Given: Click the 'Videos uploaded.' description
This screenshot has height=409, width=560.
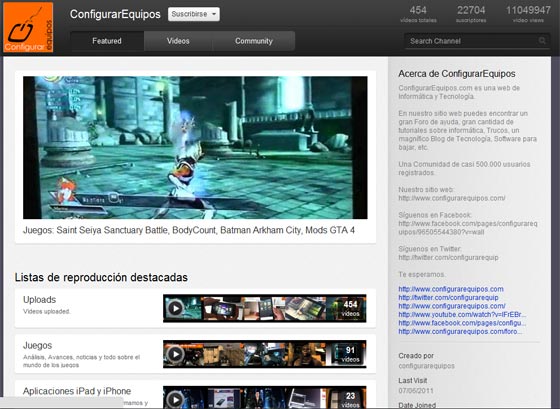Looking at the screenshot, I should (x=47, y=311).
